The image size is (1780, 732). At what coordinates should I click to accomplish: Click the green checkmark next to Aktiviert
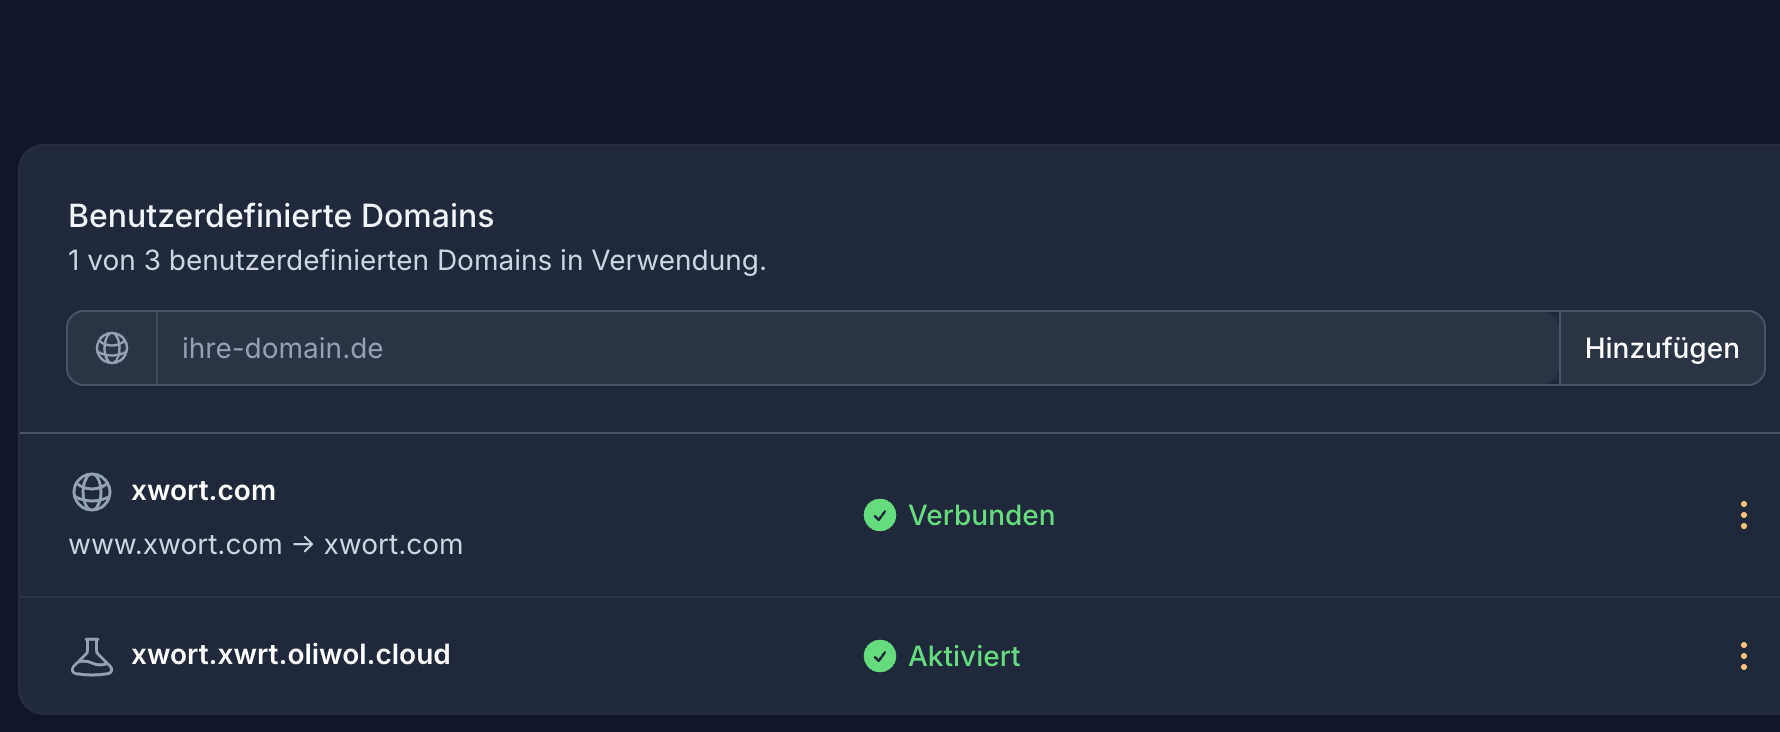[x=880, y=657]
